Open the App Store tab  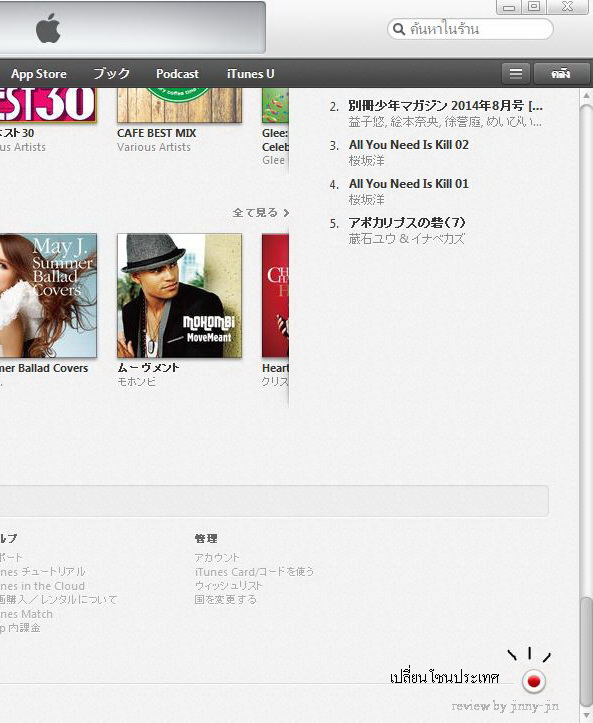point(39,74)
